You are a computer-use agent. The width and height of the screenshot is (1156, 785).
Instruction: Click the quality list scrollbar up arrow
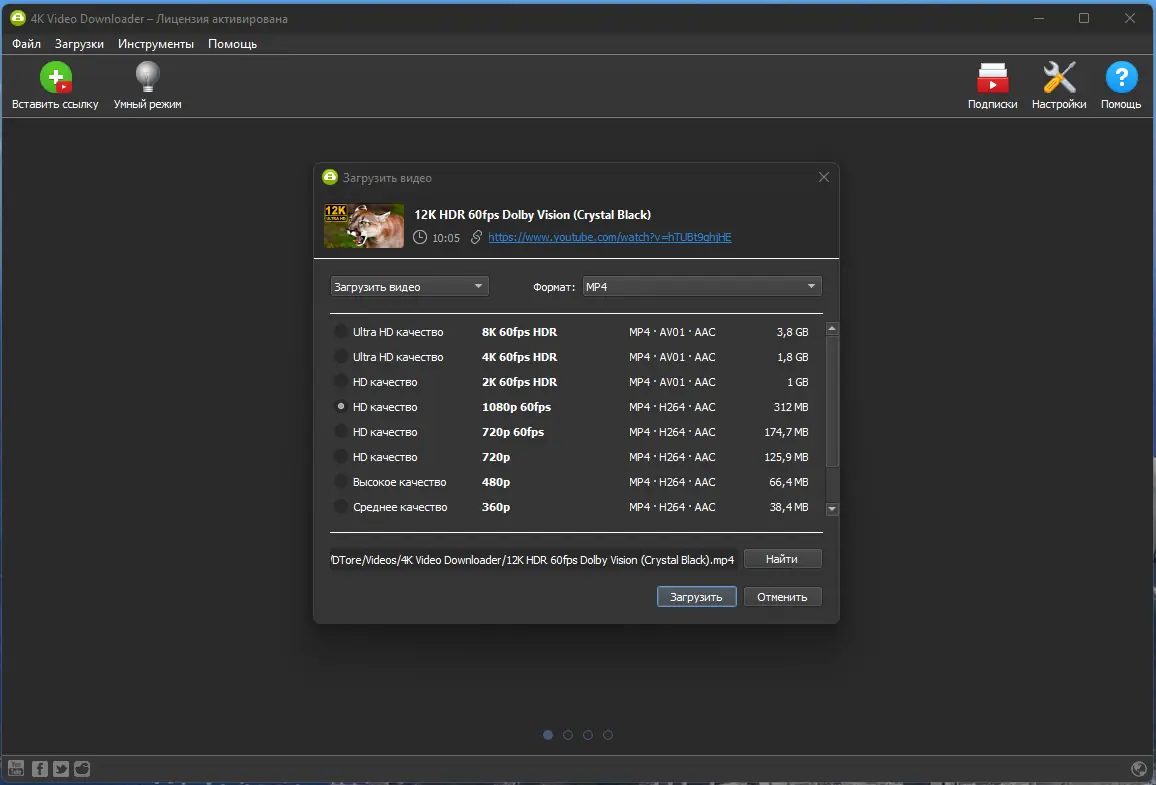(x=832, y=329)
